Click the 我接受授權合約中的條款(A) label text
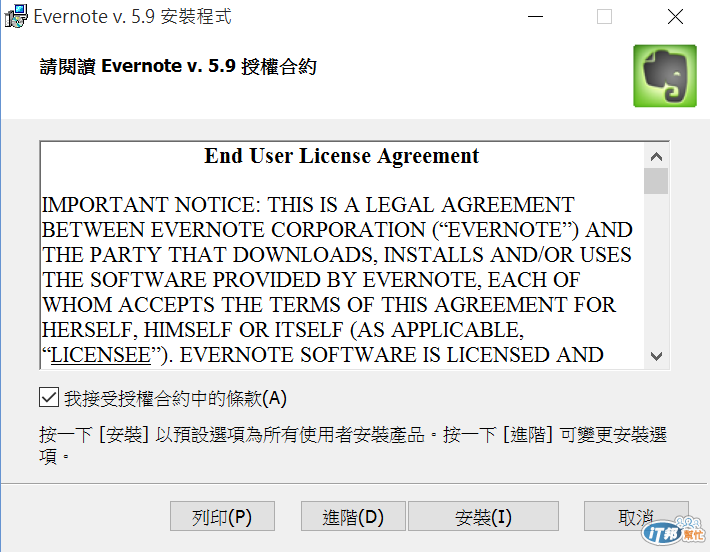This screenshot has width=710, height=552. click(175, 398)
